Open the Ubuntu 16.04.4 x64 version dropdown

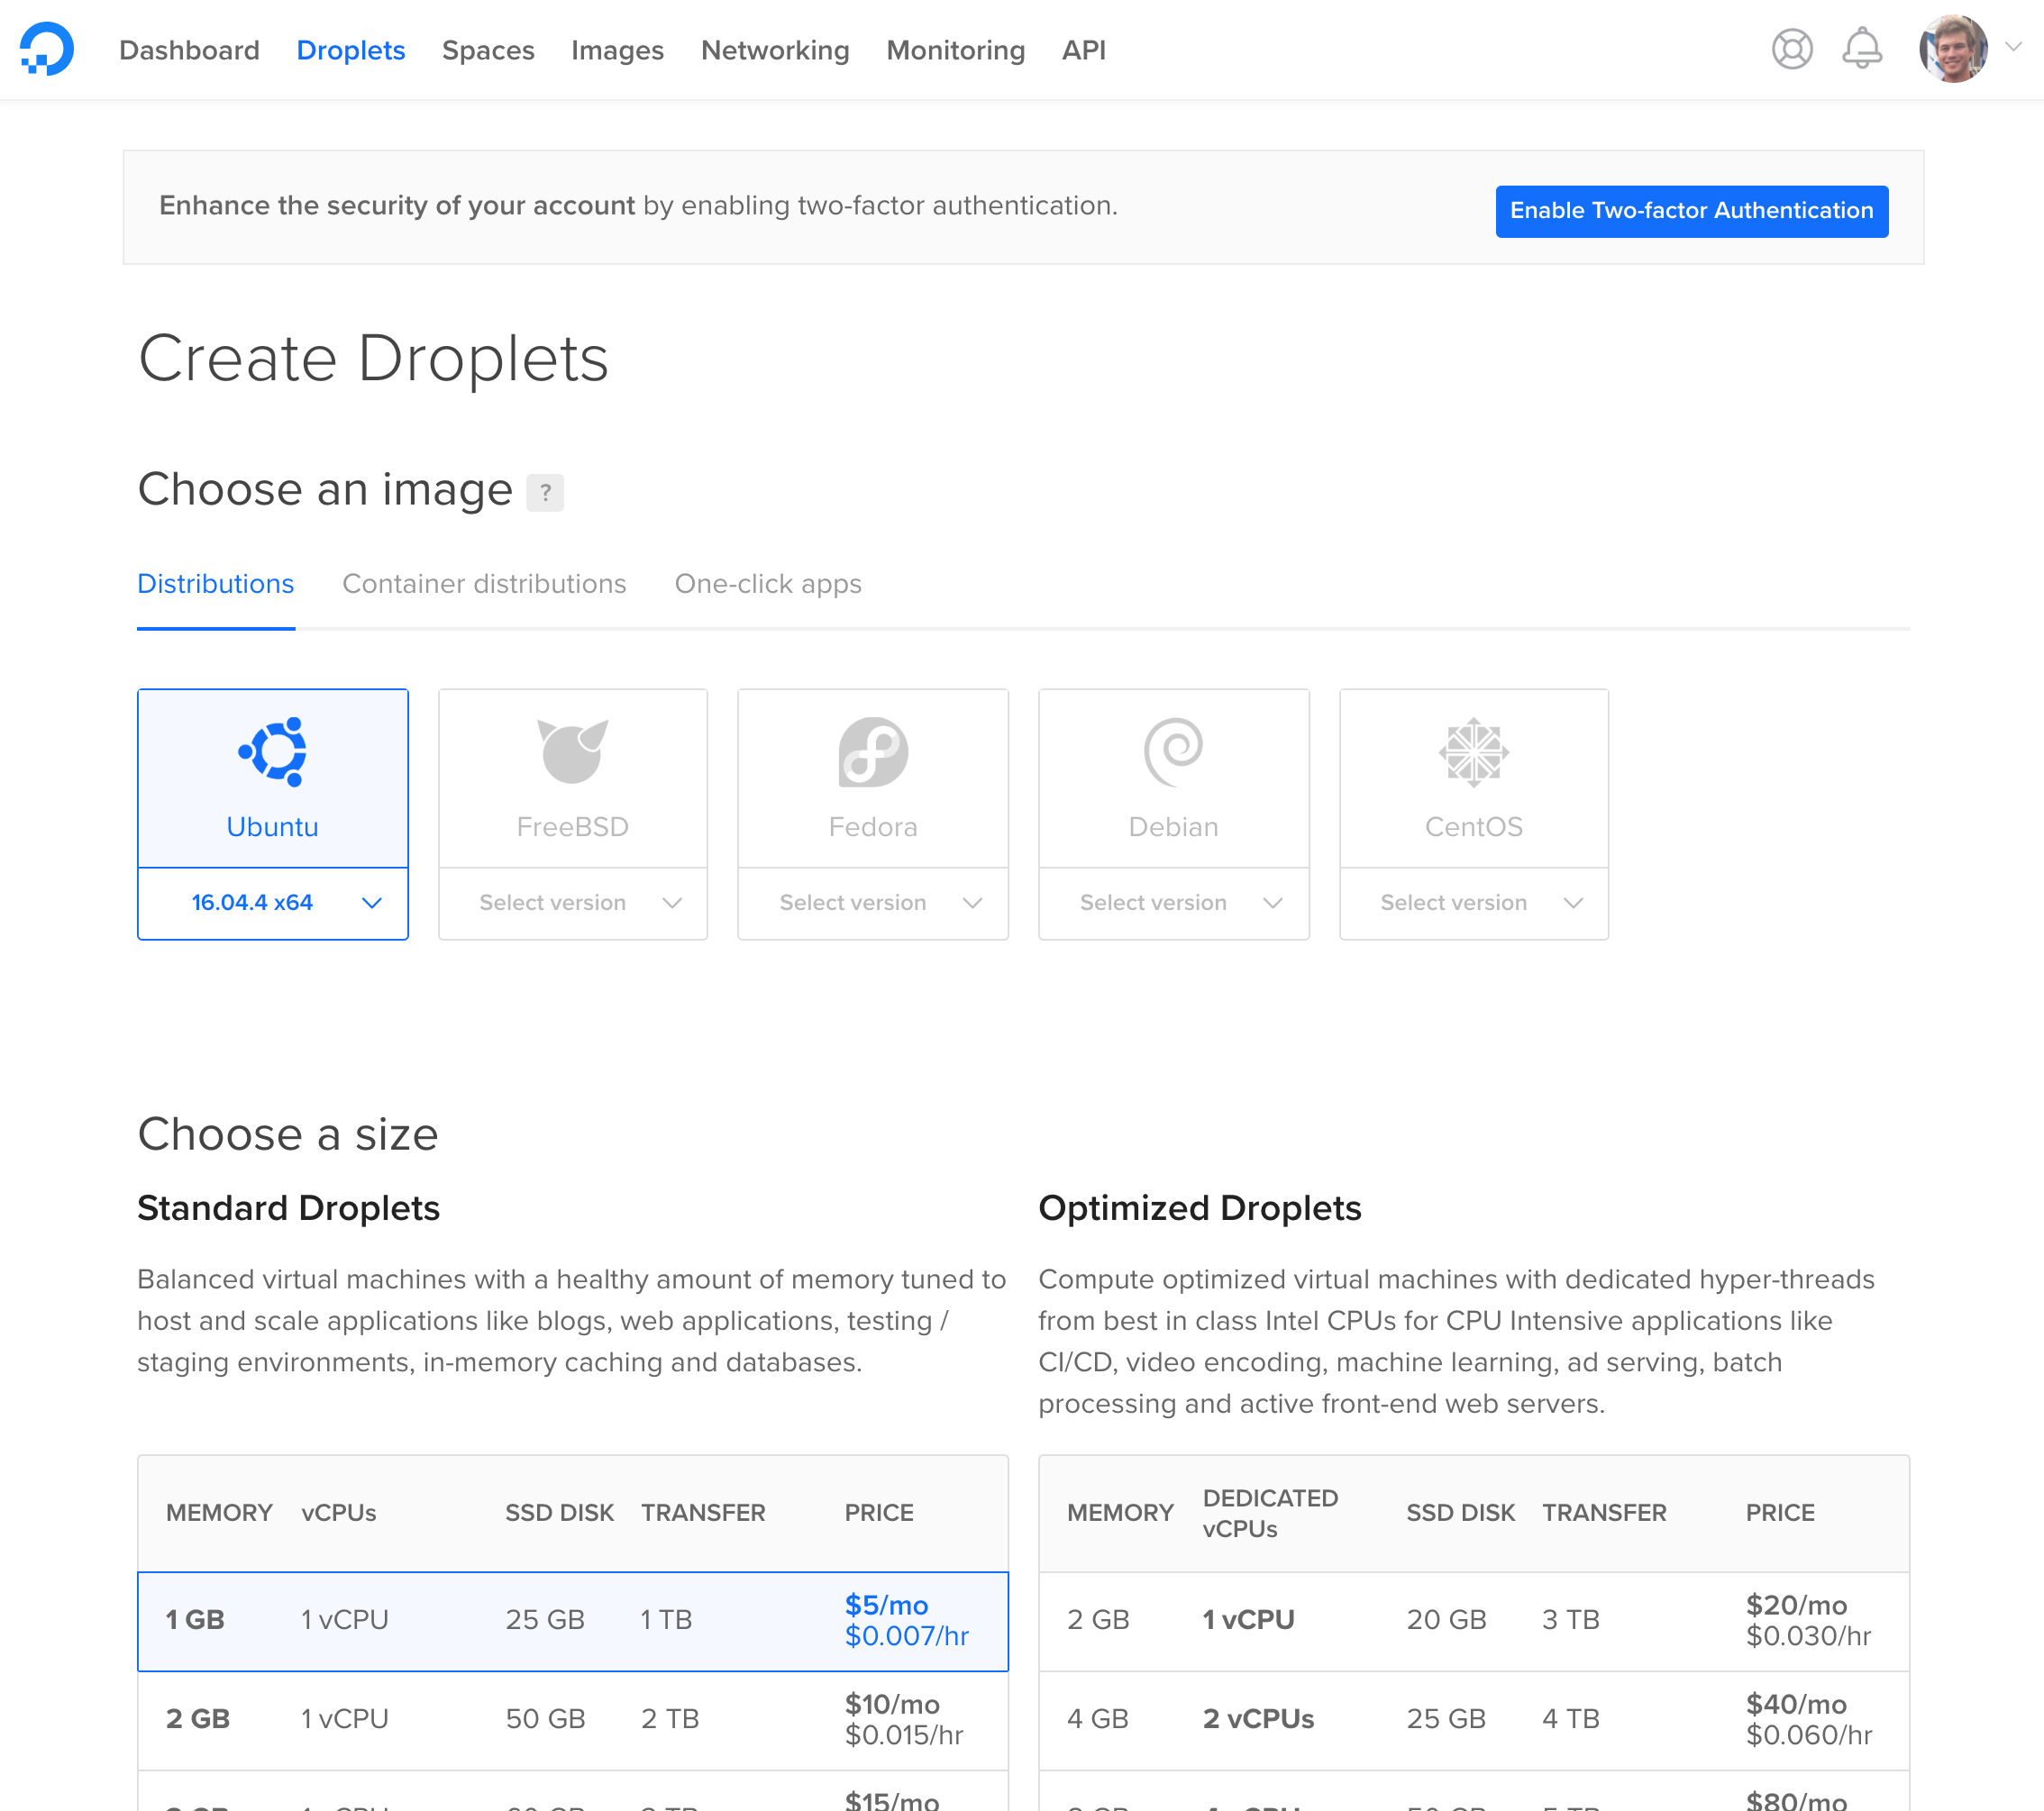click(x=272, y=902)
